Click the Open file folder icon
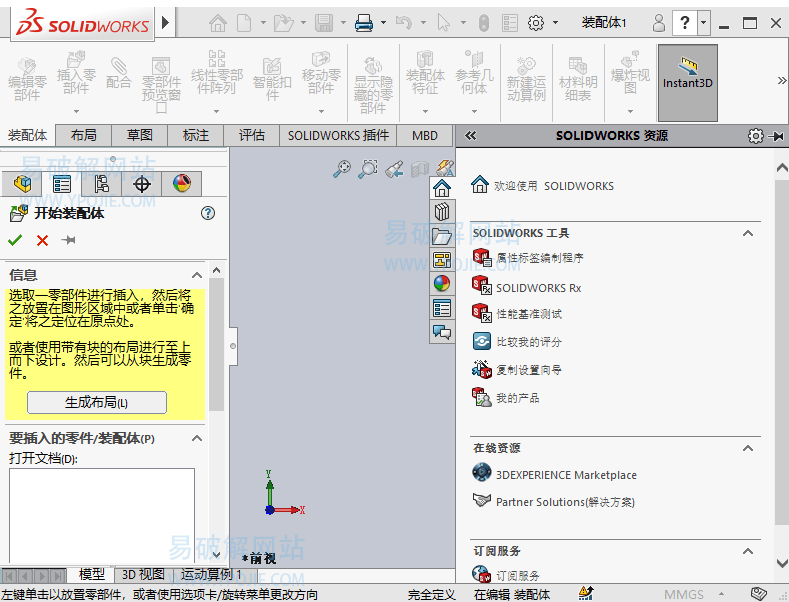This screenshot has height=602, width=789. tap(284, 23)
